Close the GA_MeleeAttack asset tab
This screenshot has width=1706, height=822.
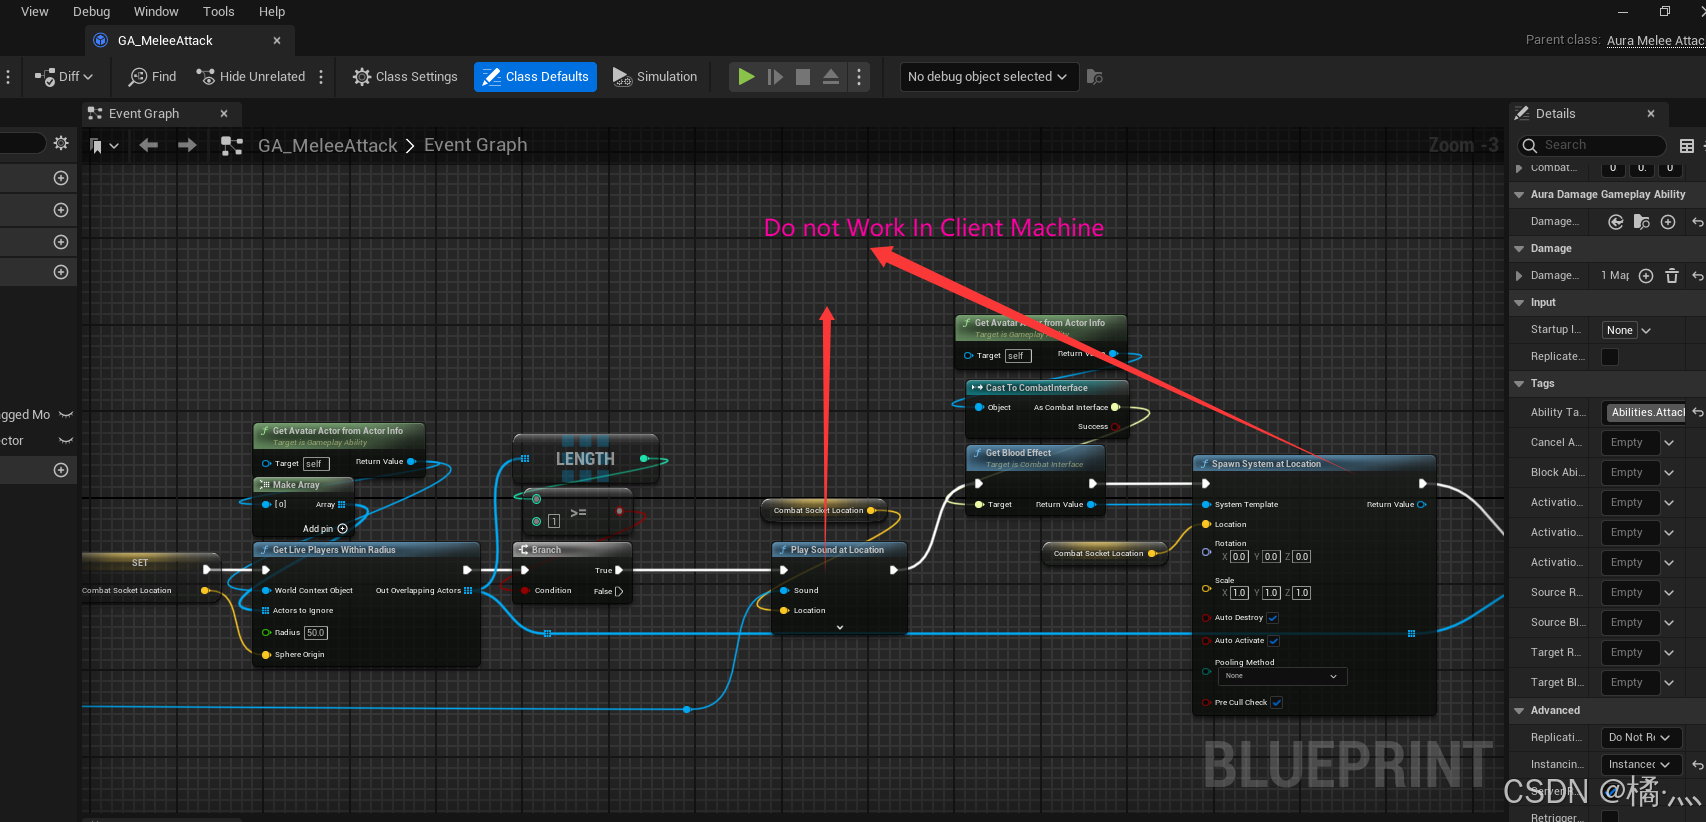(277, 41)
